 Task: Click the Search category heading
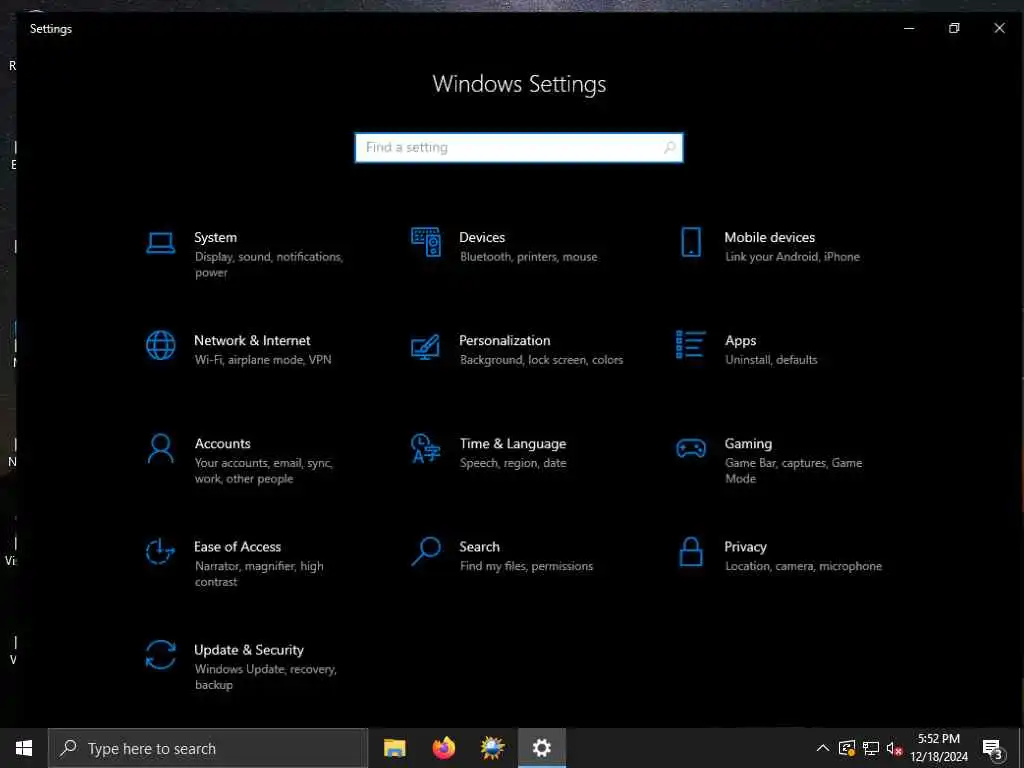479,547
